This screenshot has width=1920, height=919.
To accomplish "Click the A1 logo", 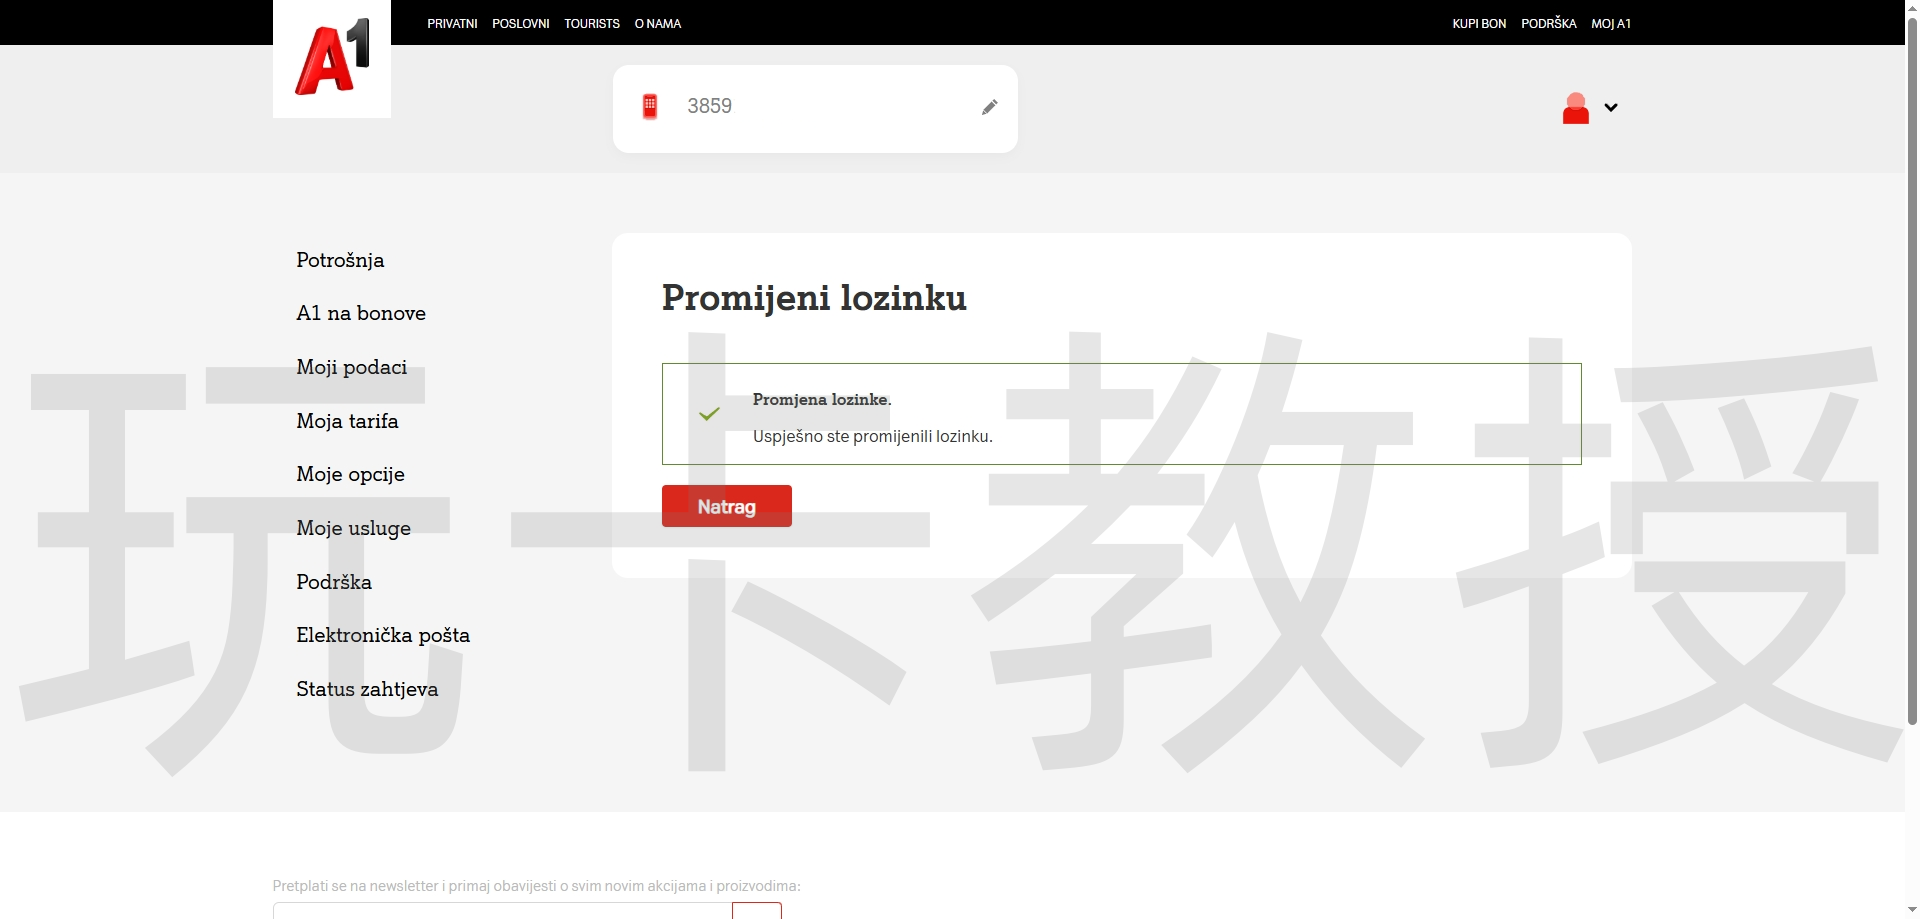I will tap(332, 59).
